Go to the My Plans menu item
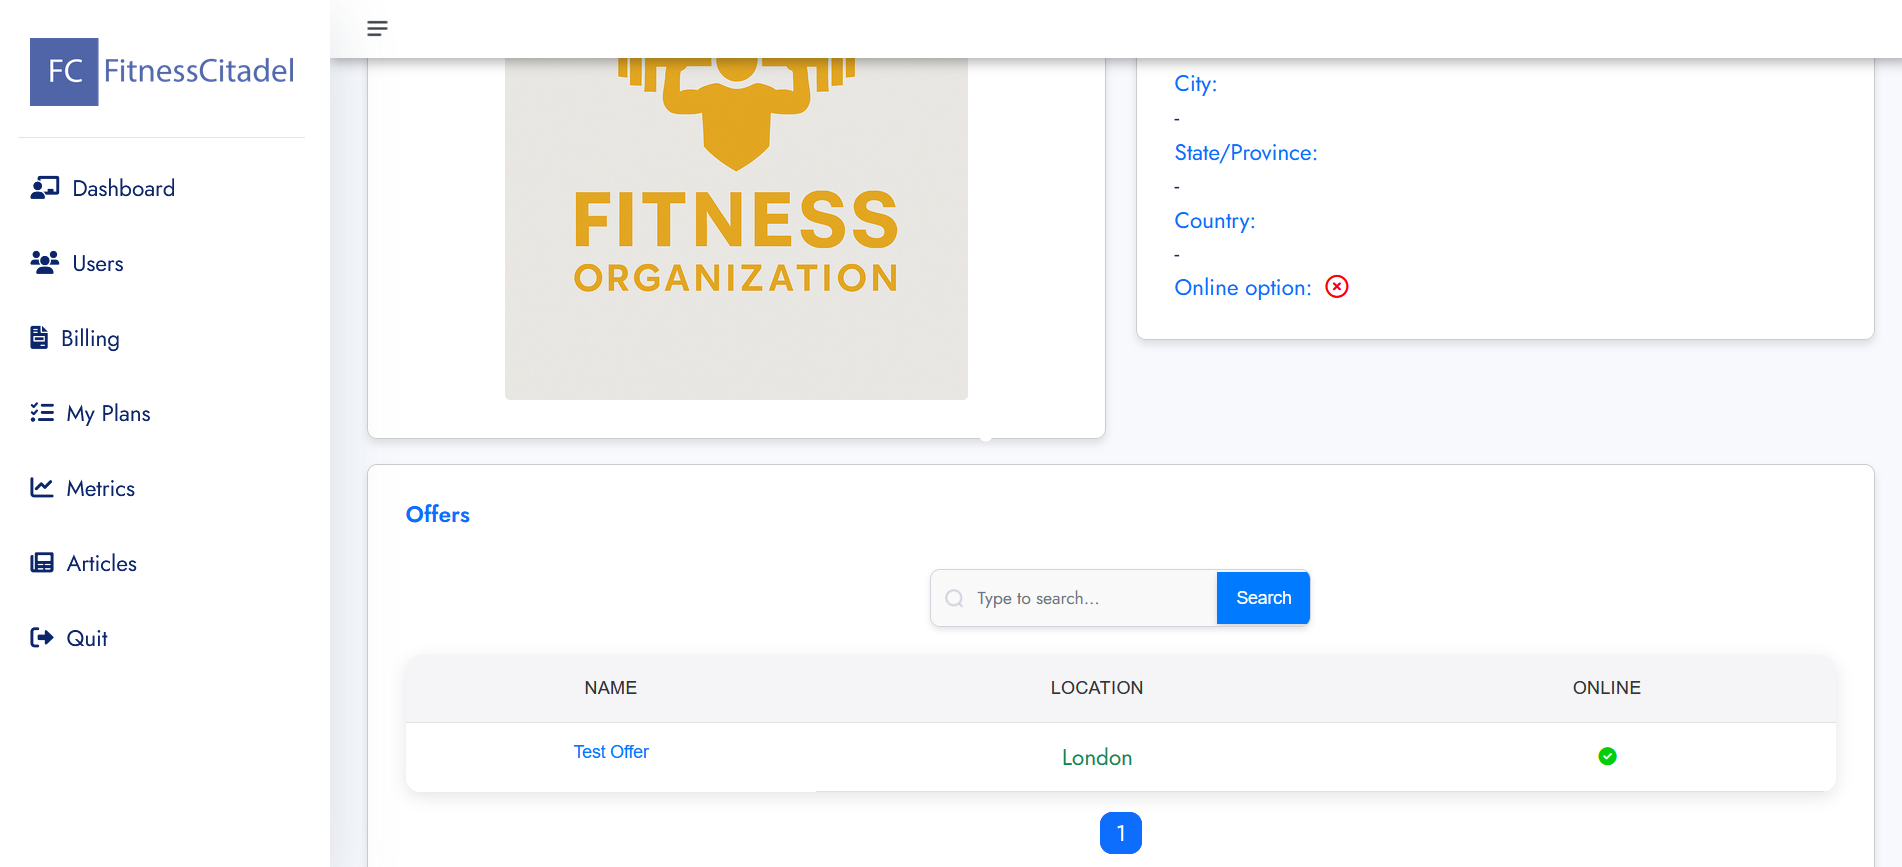 coord(108,413)
